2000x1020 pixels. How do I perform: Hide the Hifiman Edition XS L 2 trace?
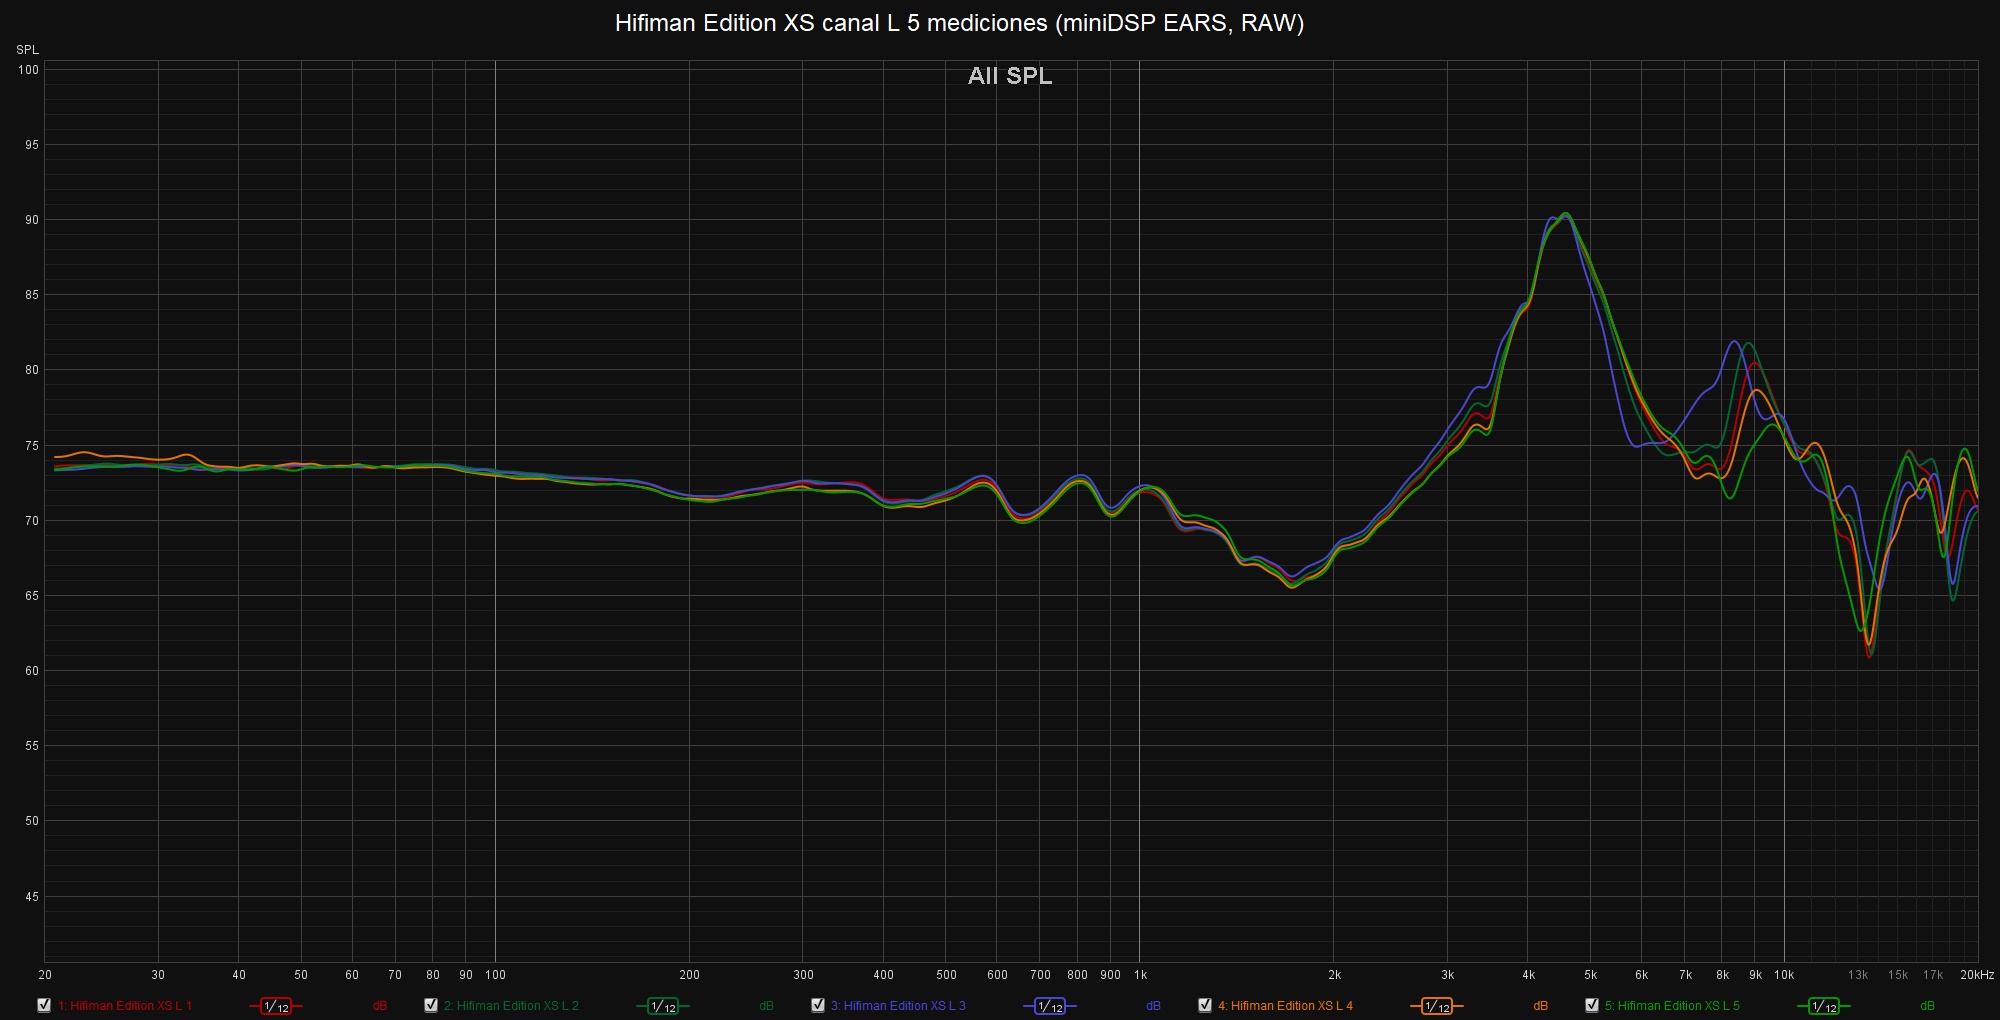pyautogui.click(x=431, y=1005)
